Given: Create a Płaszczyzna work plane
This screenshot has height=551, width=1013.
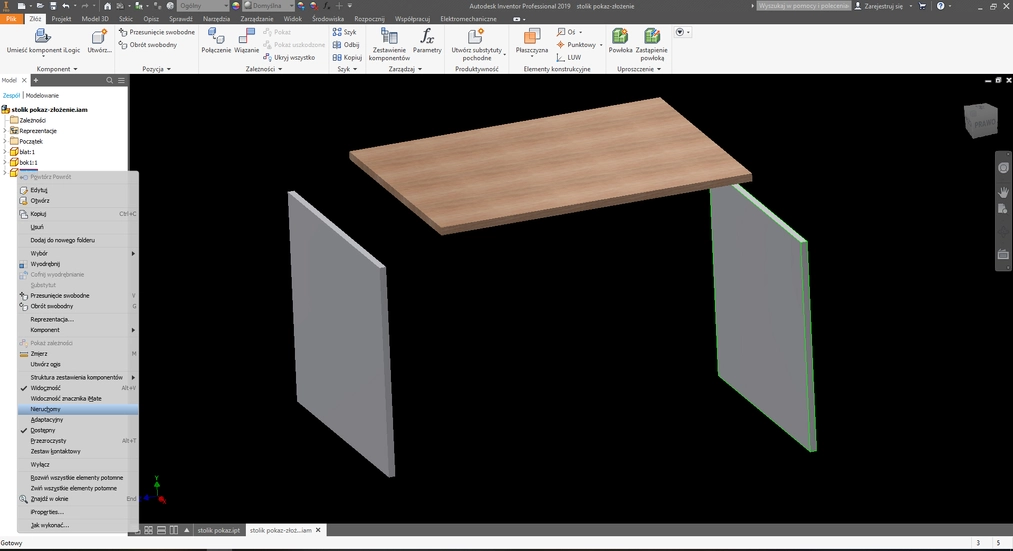Looking at the screenshot, I should (x=532, y=42).
